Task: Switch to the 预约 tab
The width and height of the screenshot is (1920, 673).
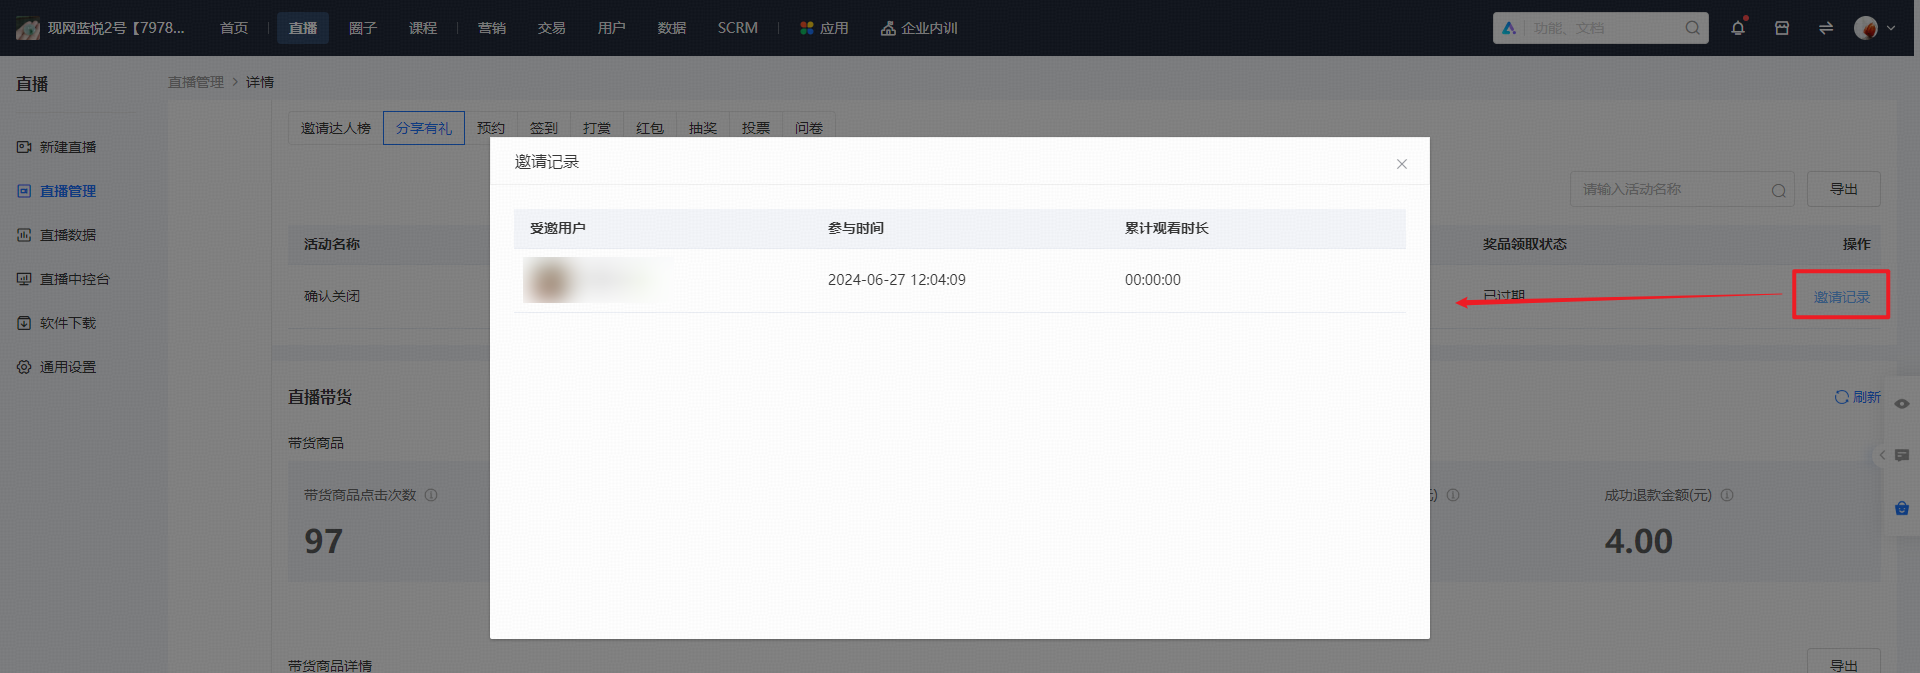Action: click(x=491, y=128)
